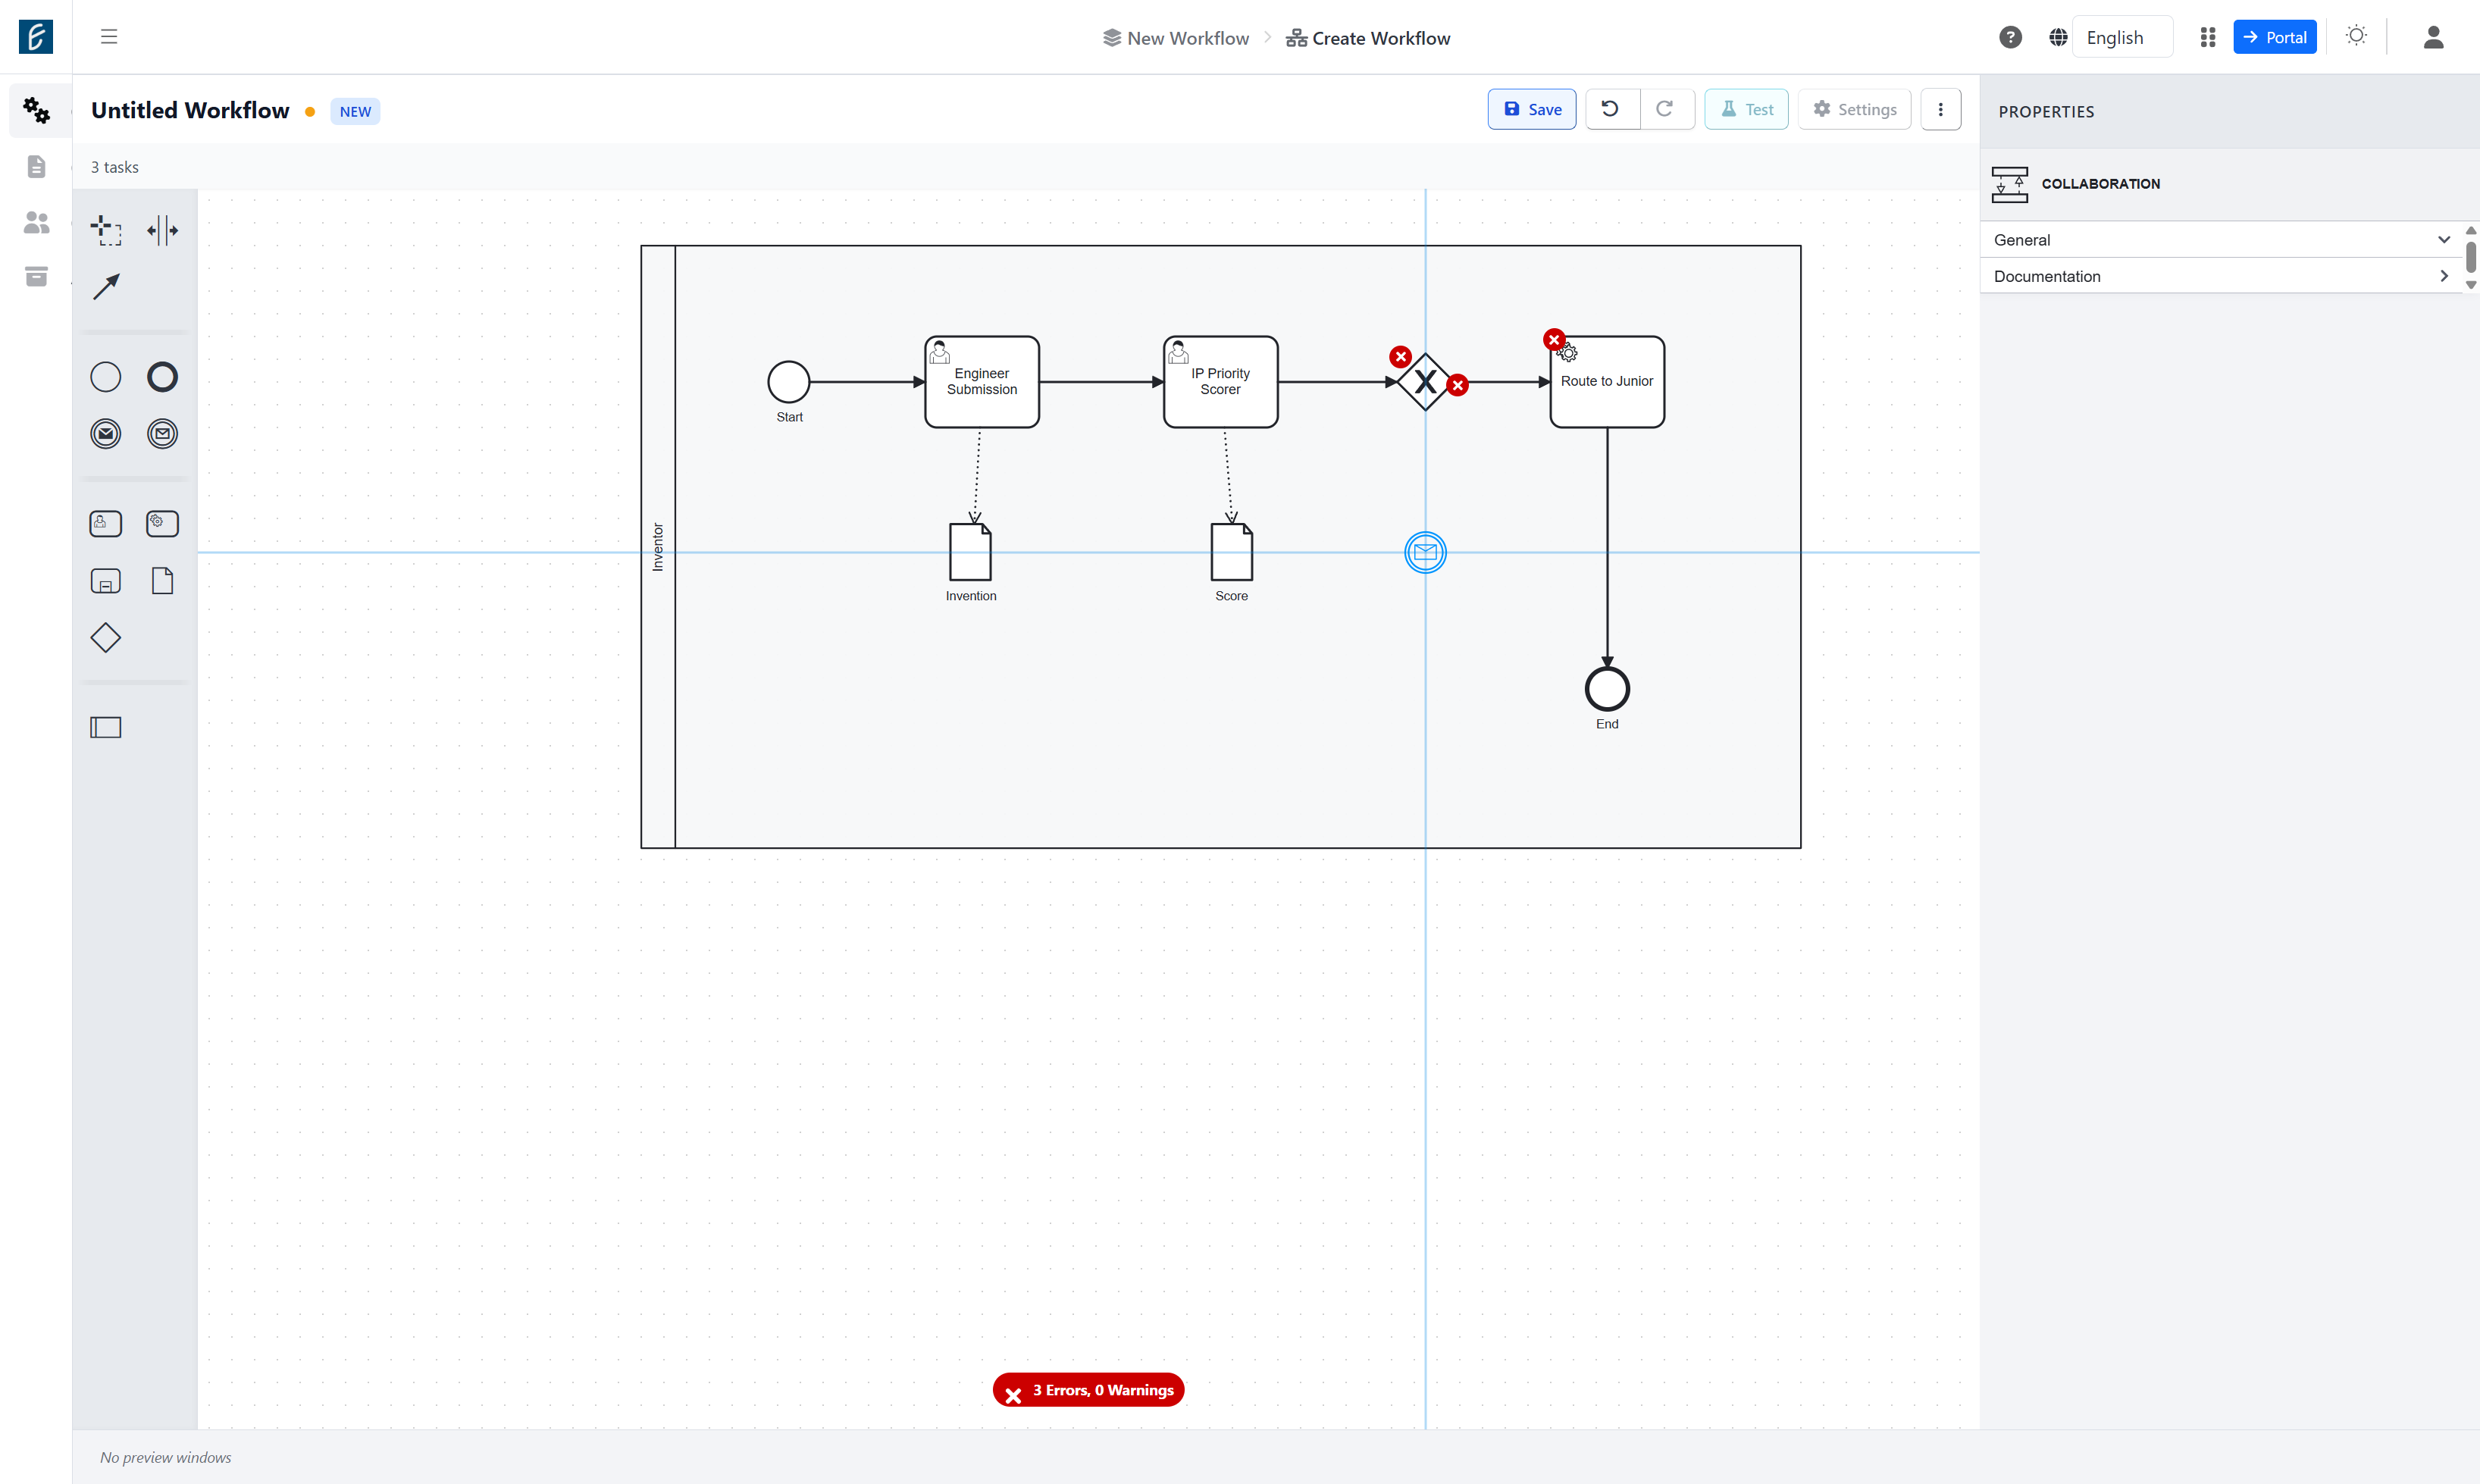The height and width of the screenshot is (1484, 2480).
Task: Open the user profile icon
Action: point(2434,37)
